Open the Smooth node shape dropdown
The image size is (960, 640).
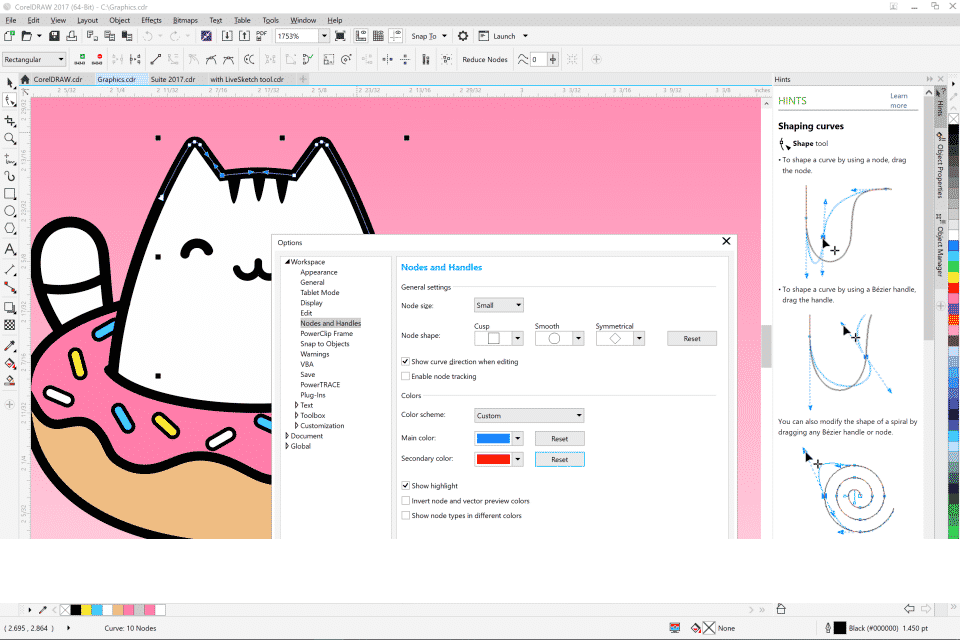tap(578, 338)
